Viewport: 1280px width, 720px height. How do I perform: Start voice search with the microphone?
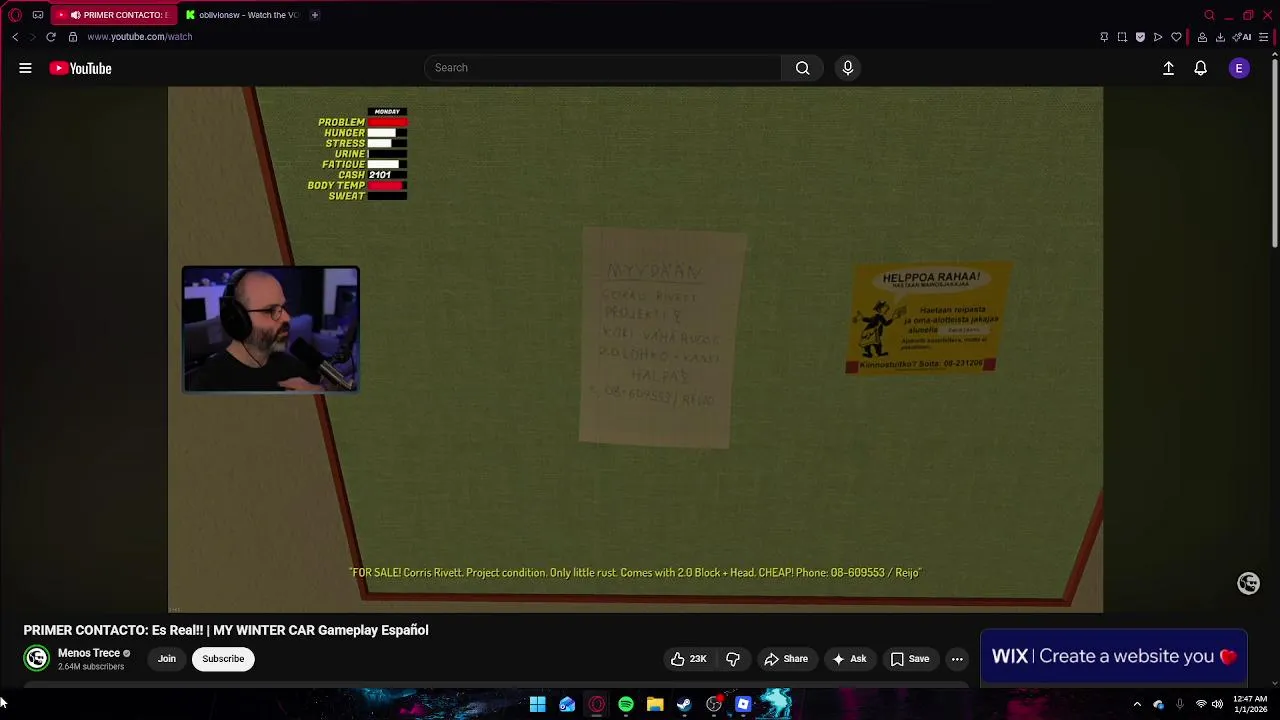848,68
